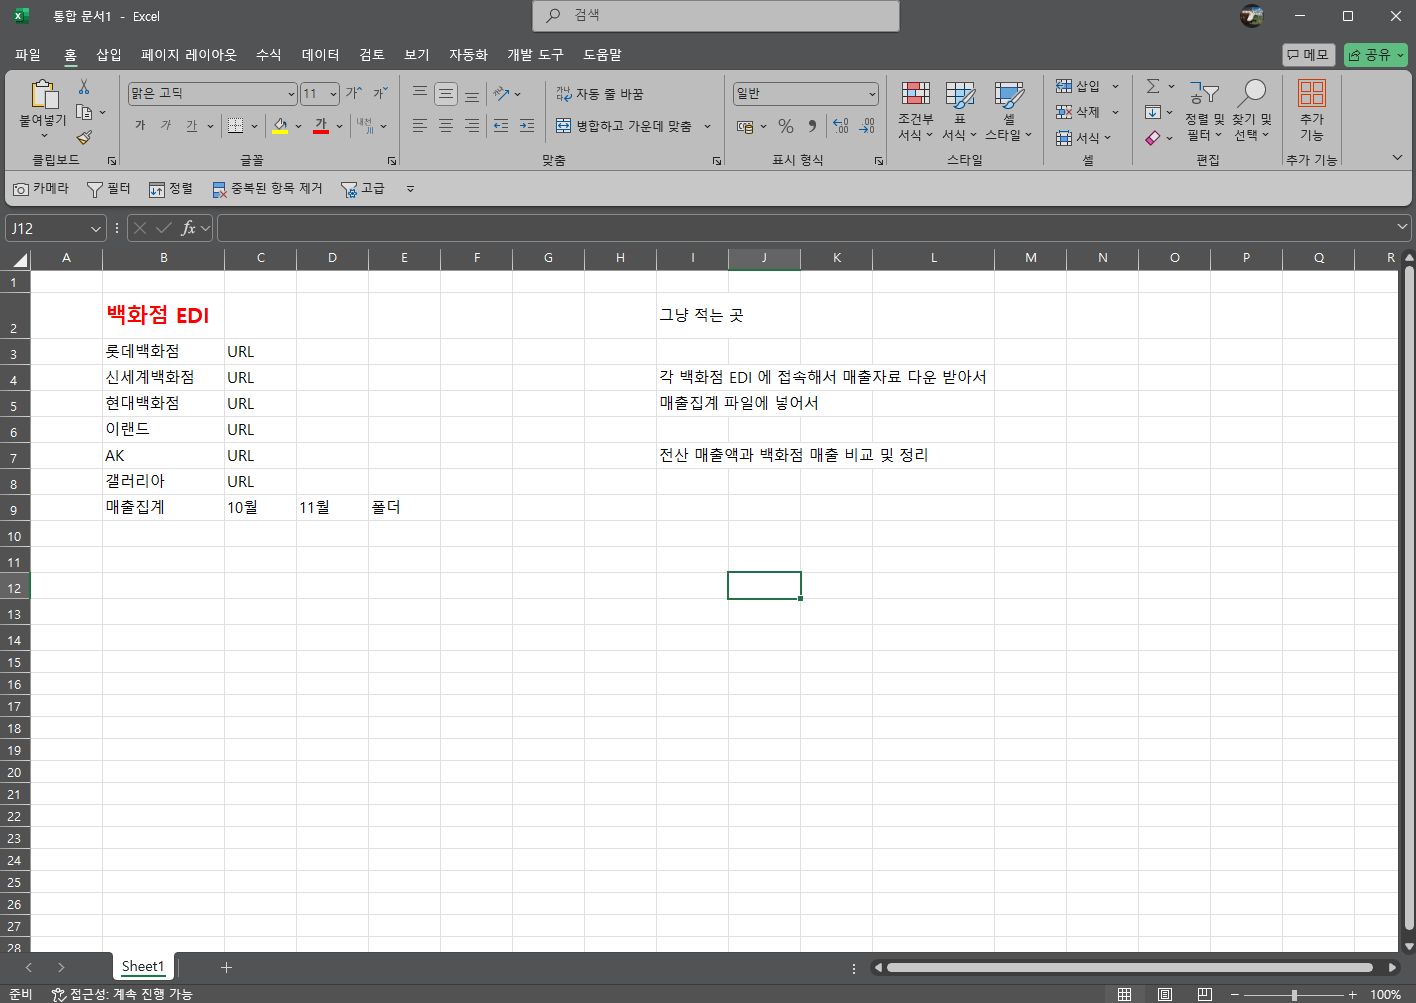Decrease font size with smaller 가 icon
The width and height of the screenshot is (1416, 1003).
pos(380,93)
